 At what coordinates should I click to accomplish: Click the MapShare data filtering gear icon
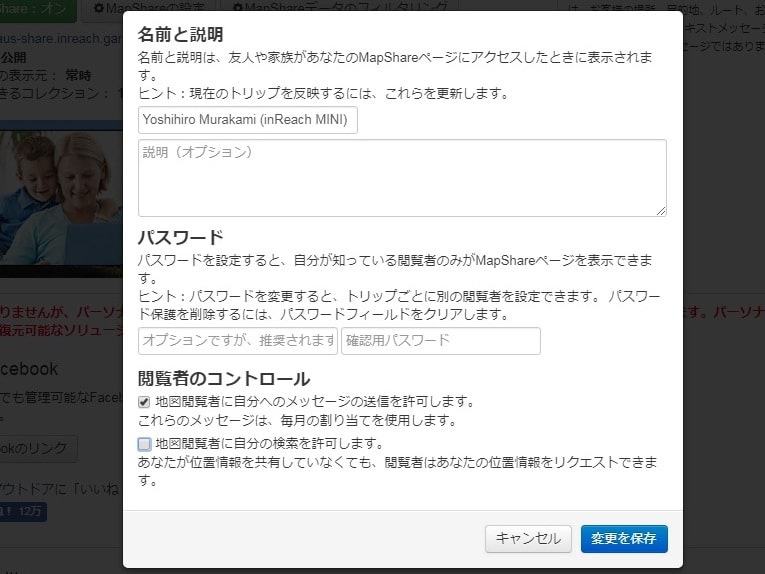(238, 8)
